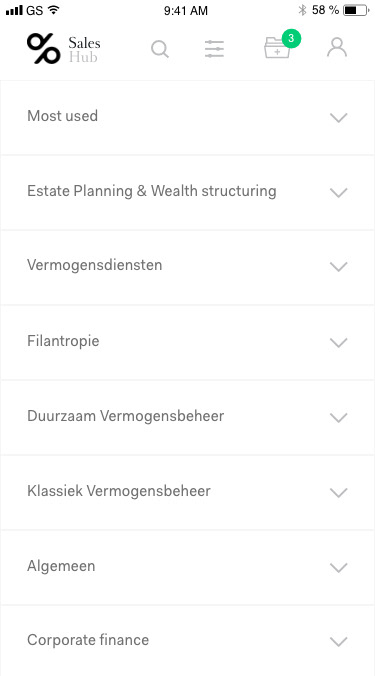
Task: Click the Sales Hub title text
Action: [84, 49]
